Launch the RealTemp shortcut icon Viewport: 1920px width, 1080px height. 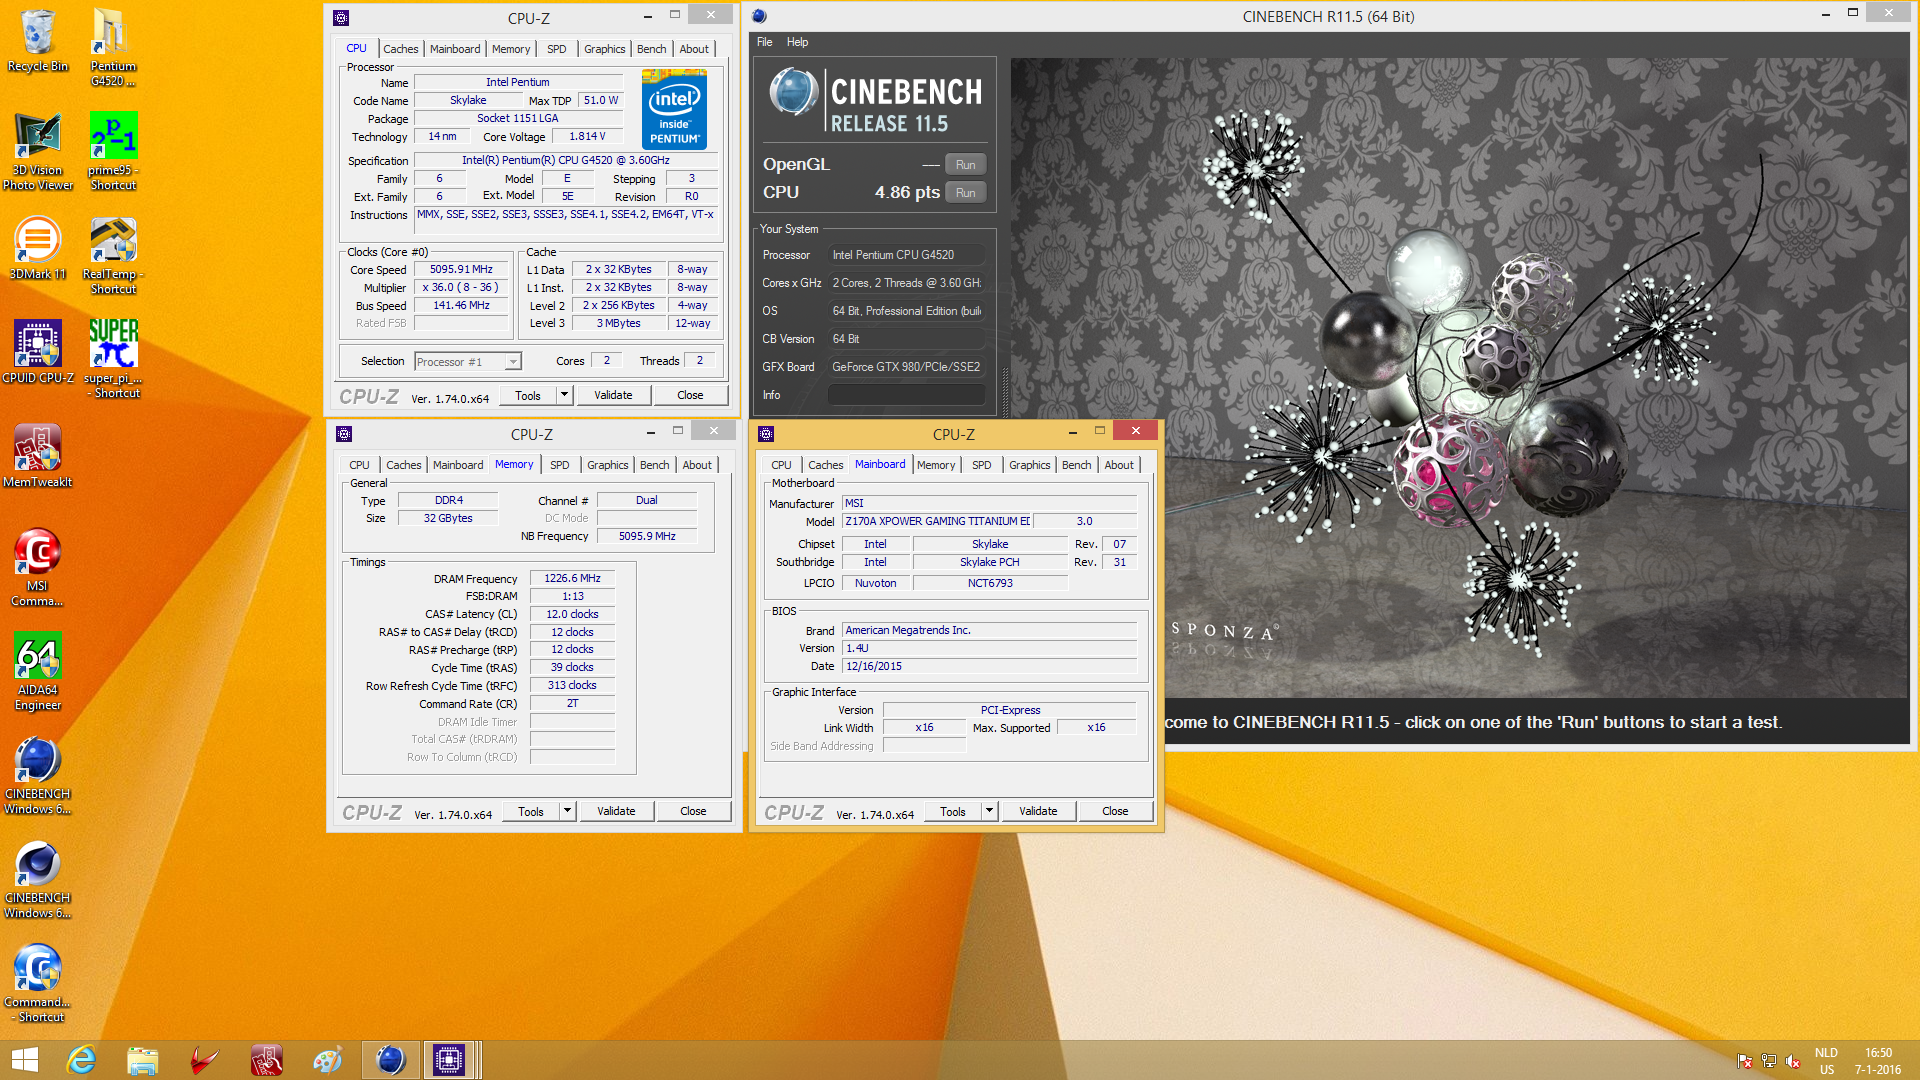click(113, 255)
